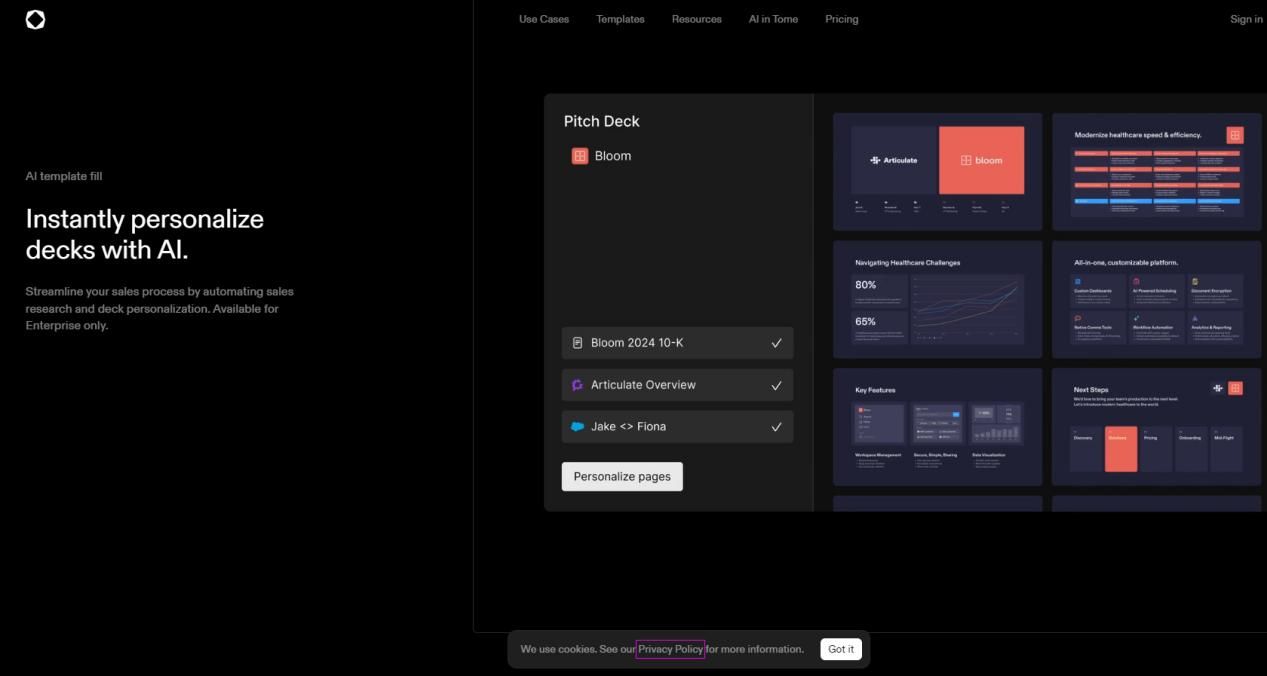The height and width of the screenshot is (676, 1267).
Task: Open the Pricing page
Action: [x=842, y=19]
